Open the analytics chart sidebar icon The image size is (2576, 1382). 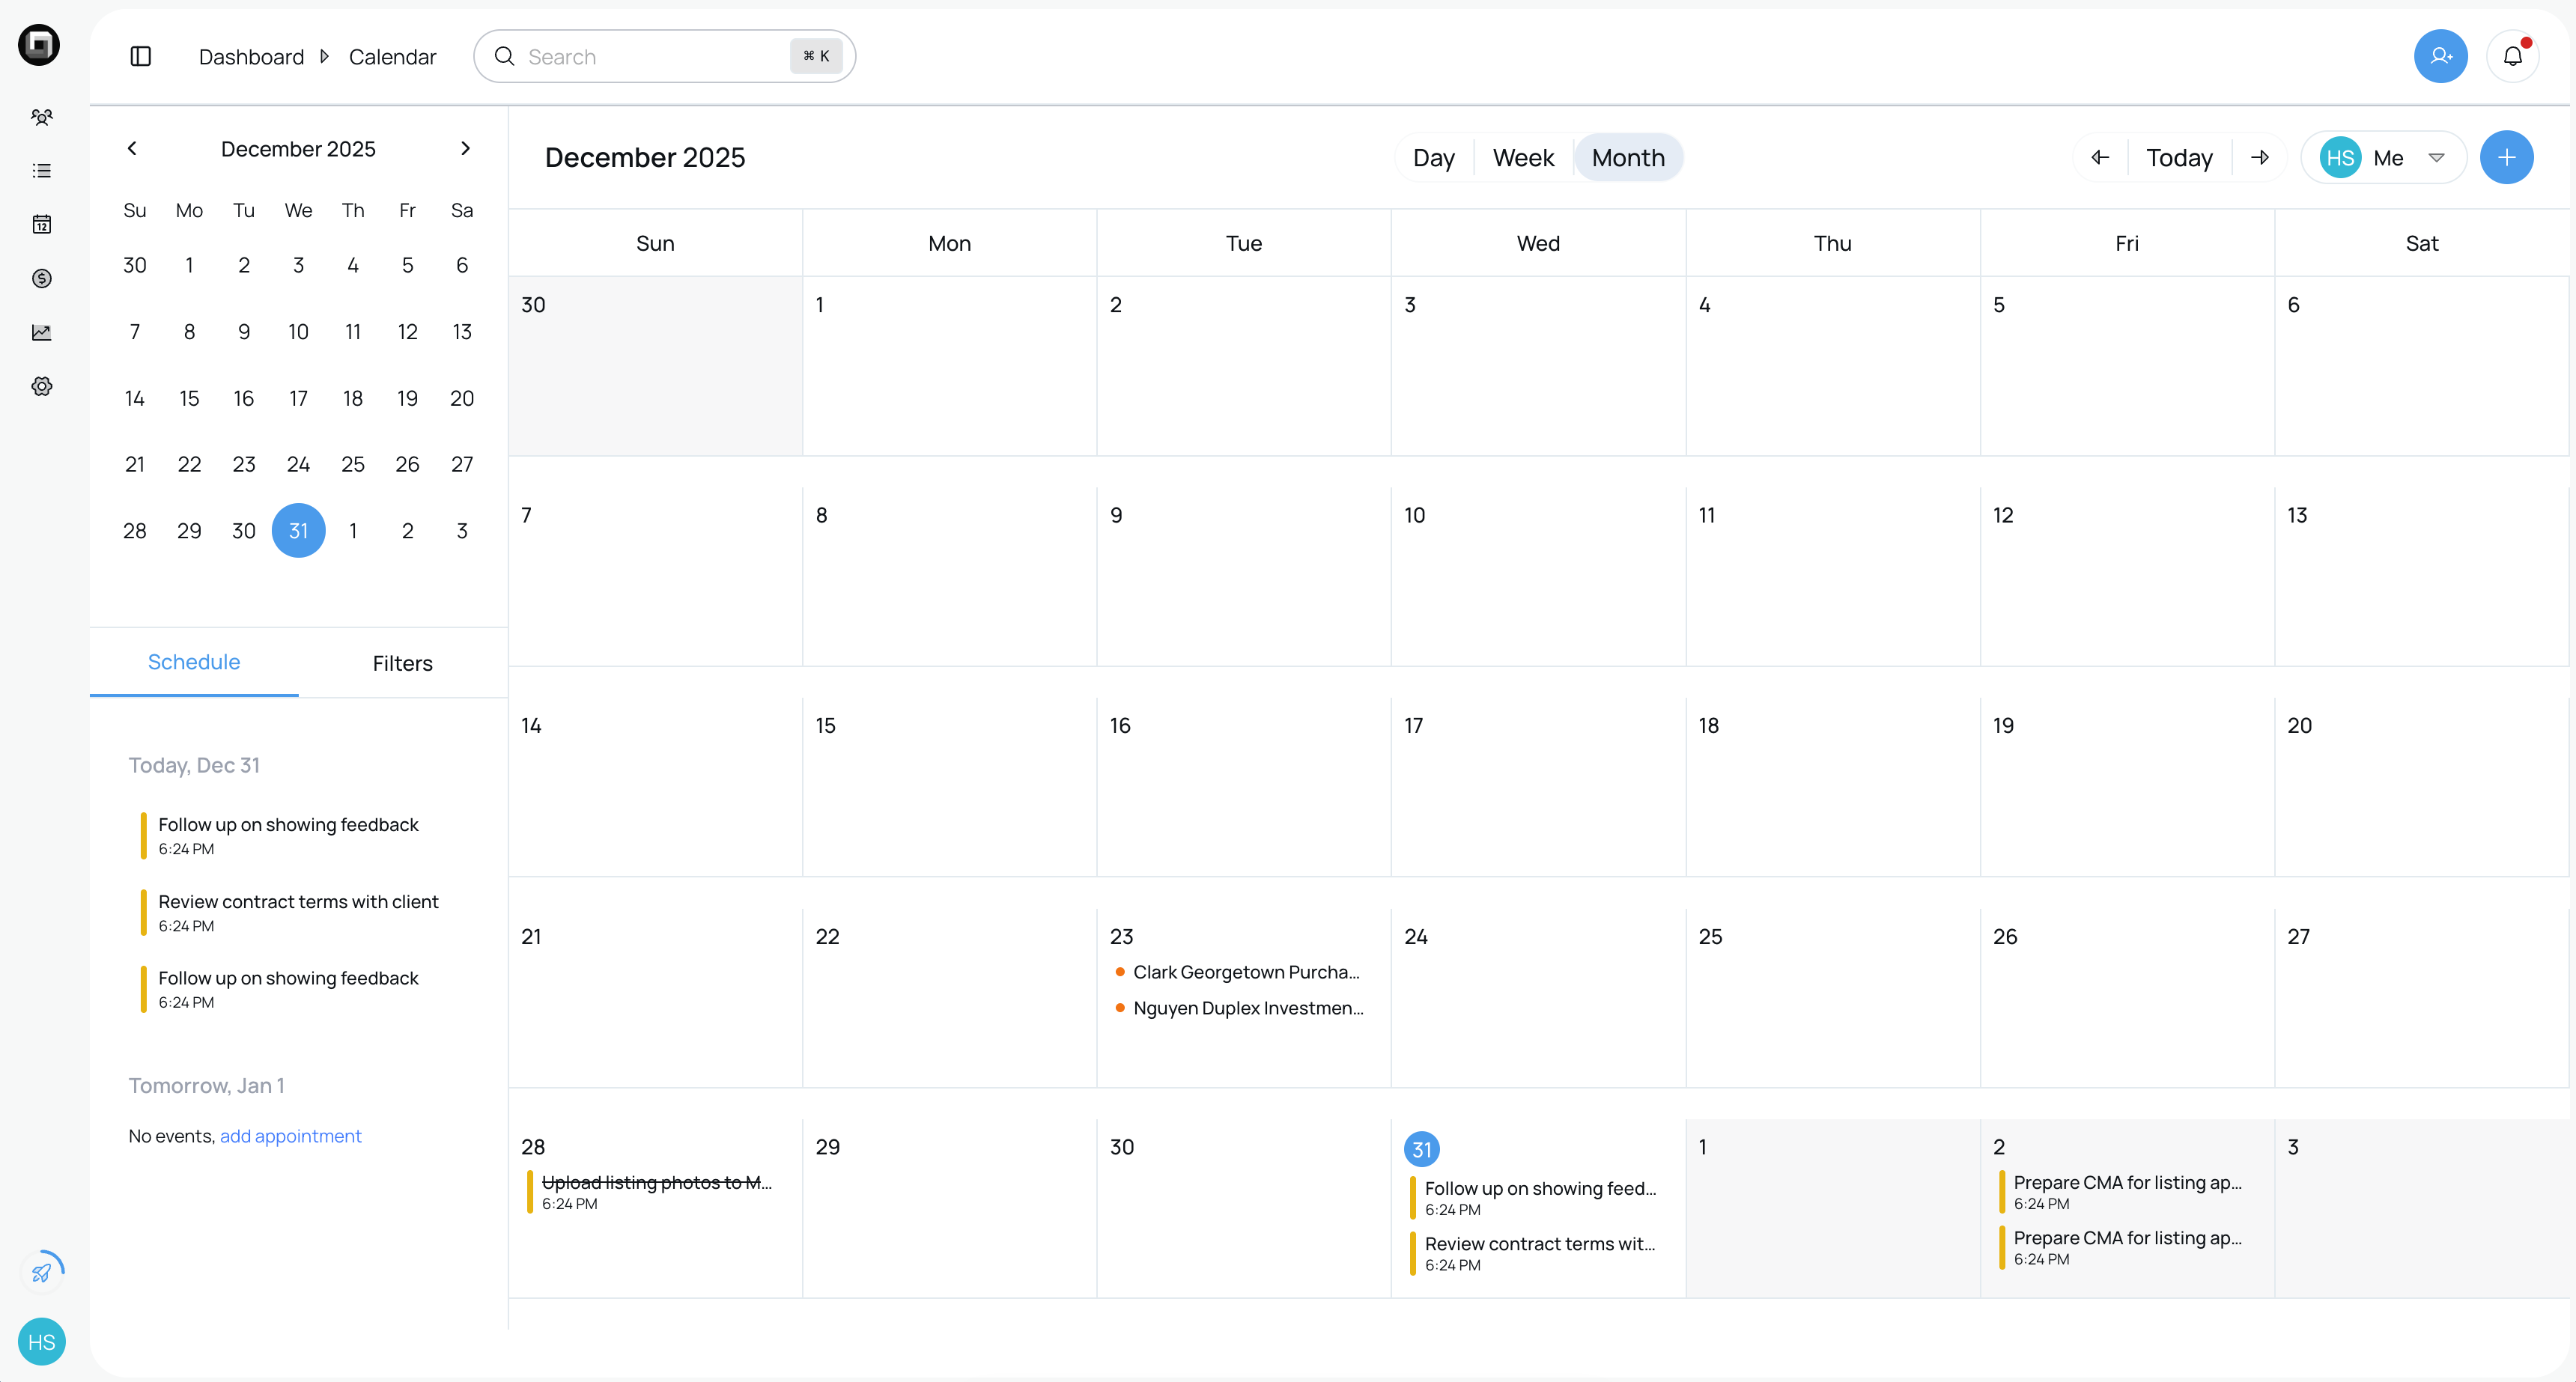tap(41, 332)
